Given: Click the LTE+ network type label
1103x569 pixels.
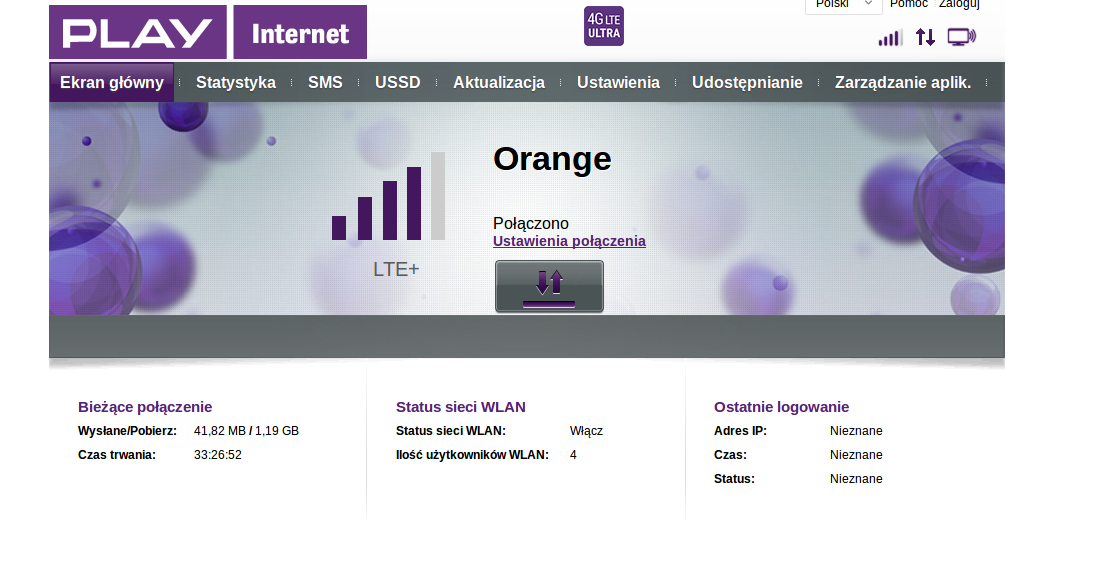Looking at the screenshot, I should point(396,269).
